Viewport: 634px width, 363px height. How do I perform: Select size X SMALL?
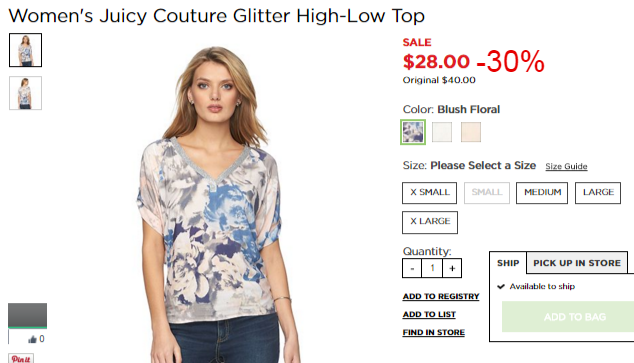429,193
